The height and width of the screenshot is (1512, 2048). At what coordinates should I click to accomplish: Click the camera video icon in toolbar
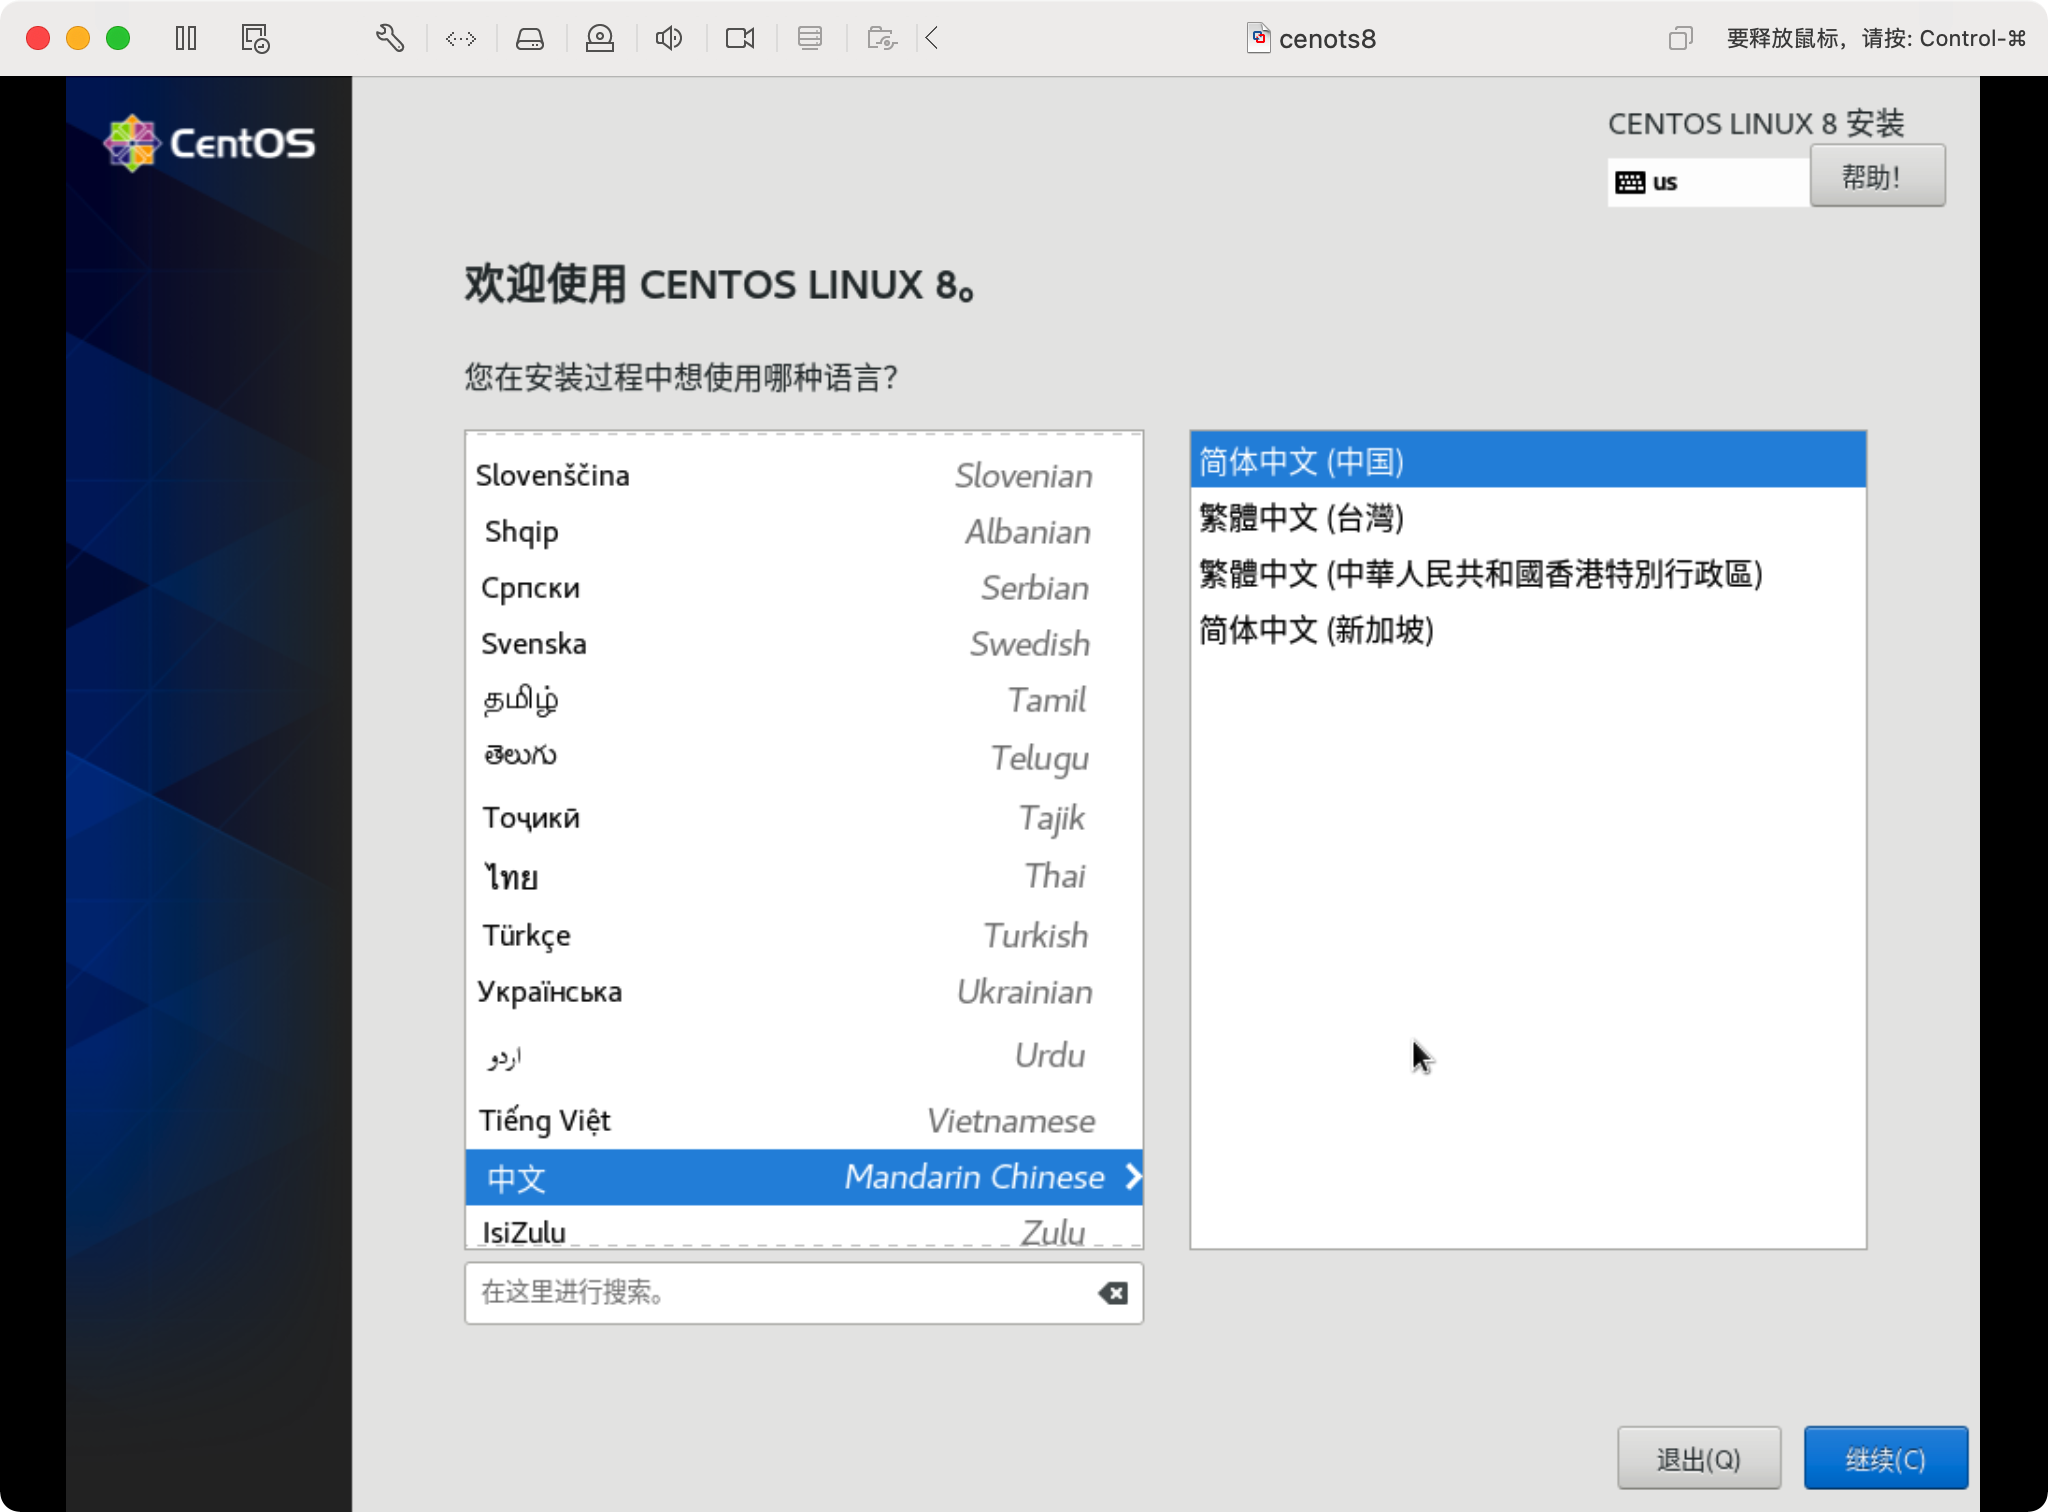click(x=740, y=38)
